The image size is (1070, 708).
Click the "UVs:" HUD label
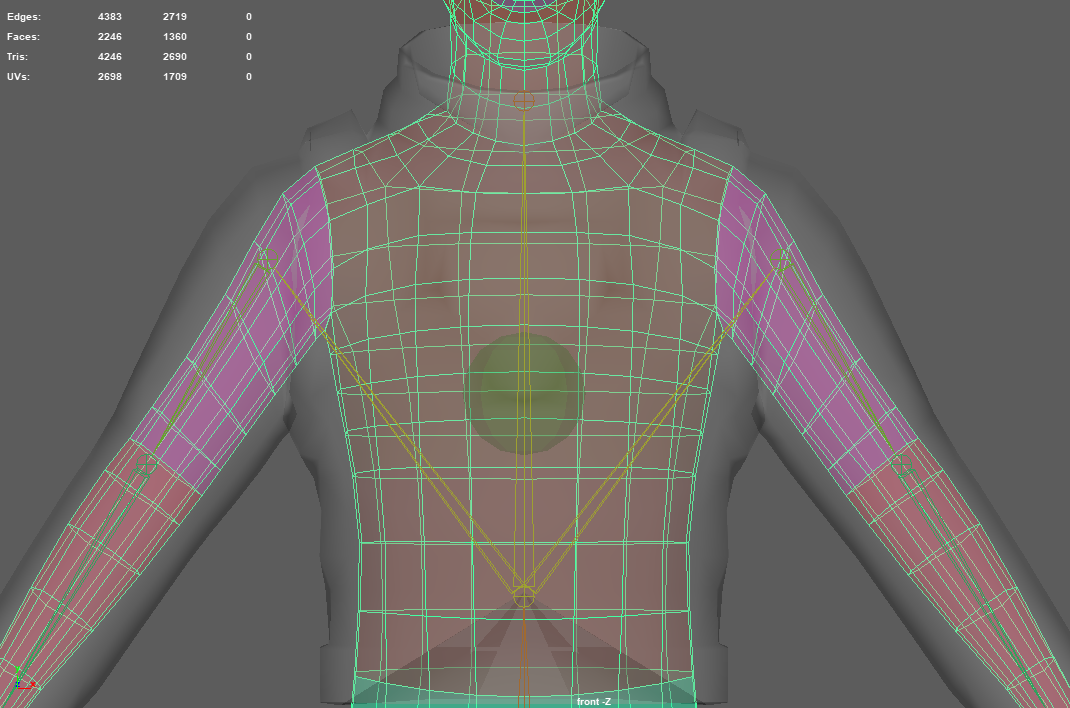tap(18, 76)
